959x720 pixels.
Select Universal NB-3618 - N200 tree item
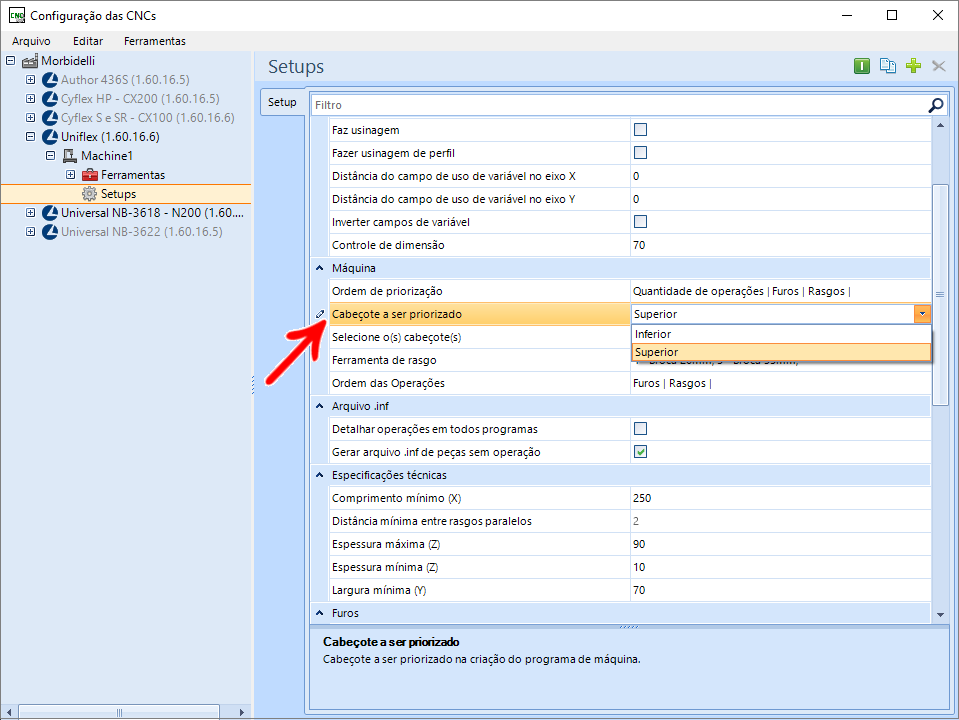151,213
